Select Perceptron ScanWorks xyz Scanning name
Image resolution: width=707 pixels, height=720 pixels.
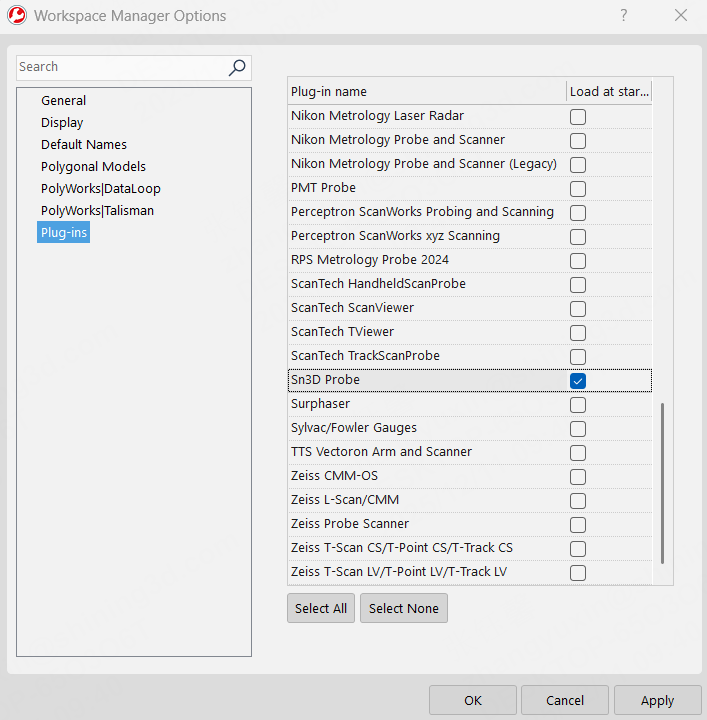pyautogui.click(x=395, y=236)
